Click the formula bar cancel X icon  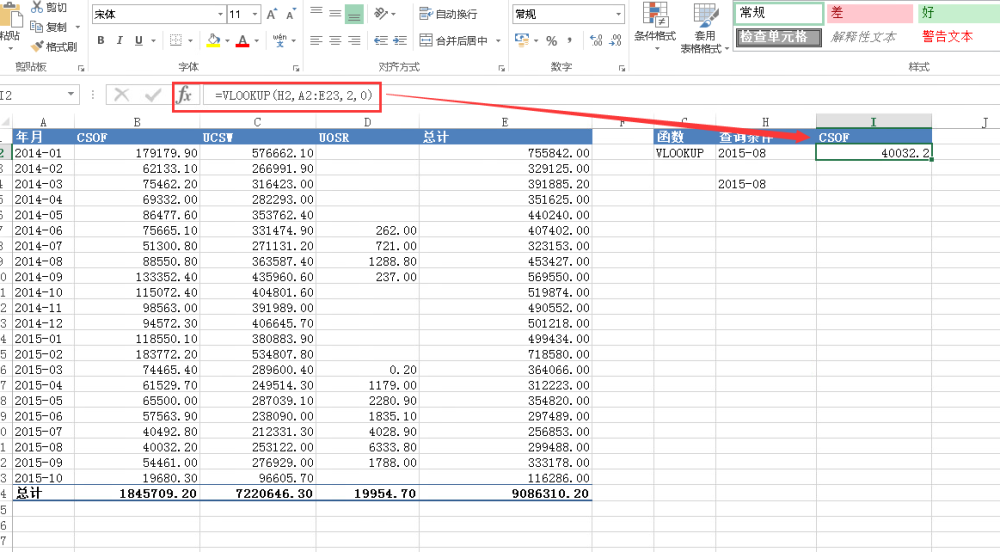click(121, 96)
